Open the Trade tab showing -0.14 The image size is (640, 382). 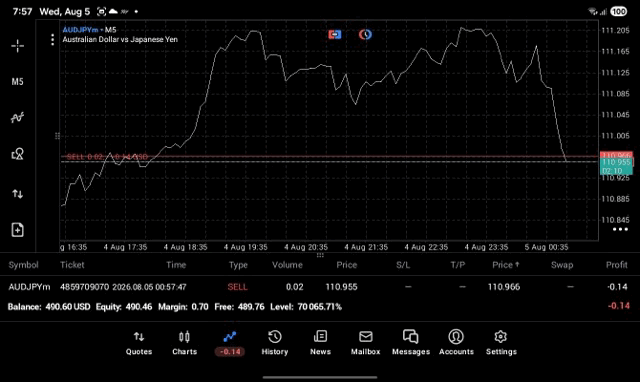230,343
